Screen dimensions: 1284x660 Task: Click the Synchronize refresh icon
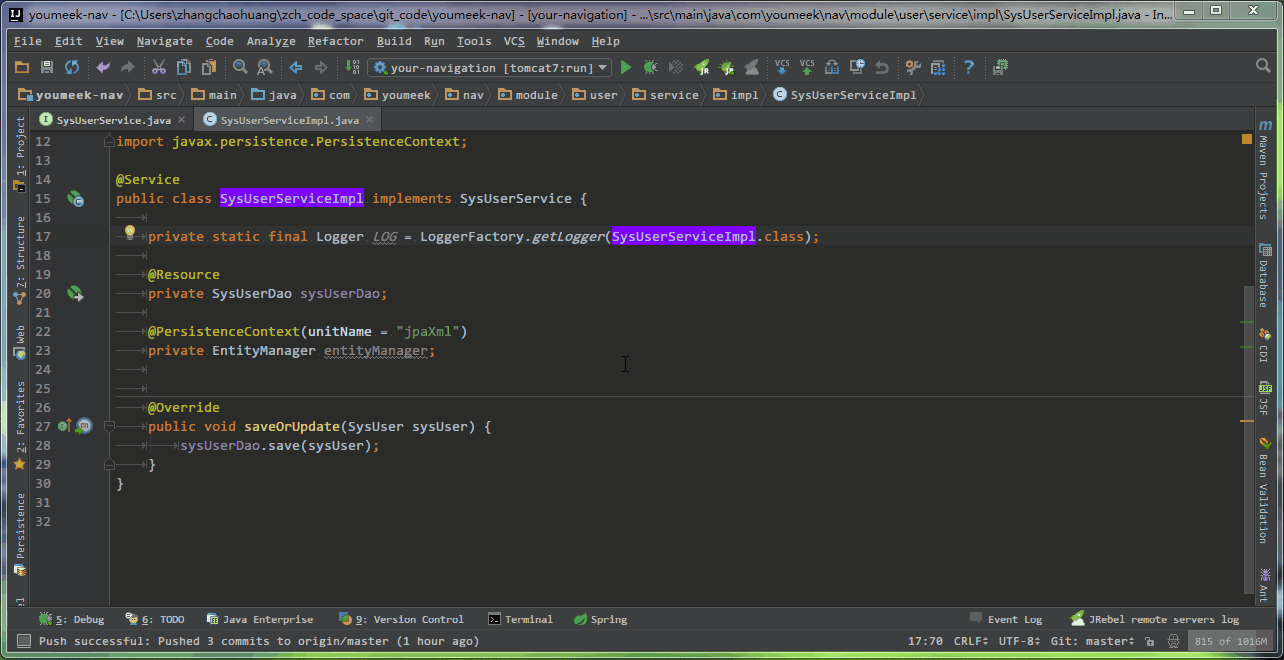tap(72, 67)
